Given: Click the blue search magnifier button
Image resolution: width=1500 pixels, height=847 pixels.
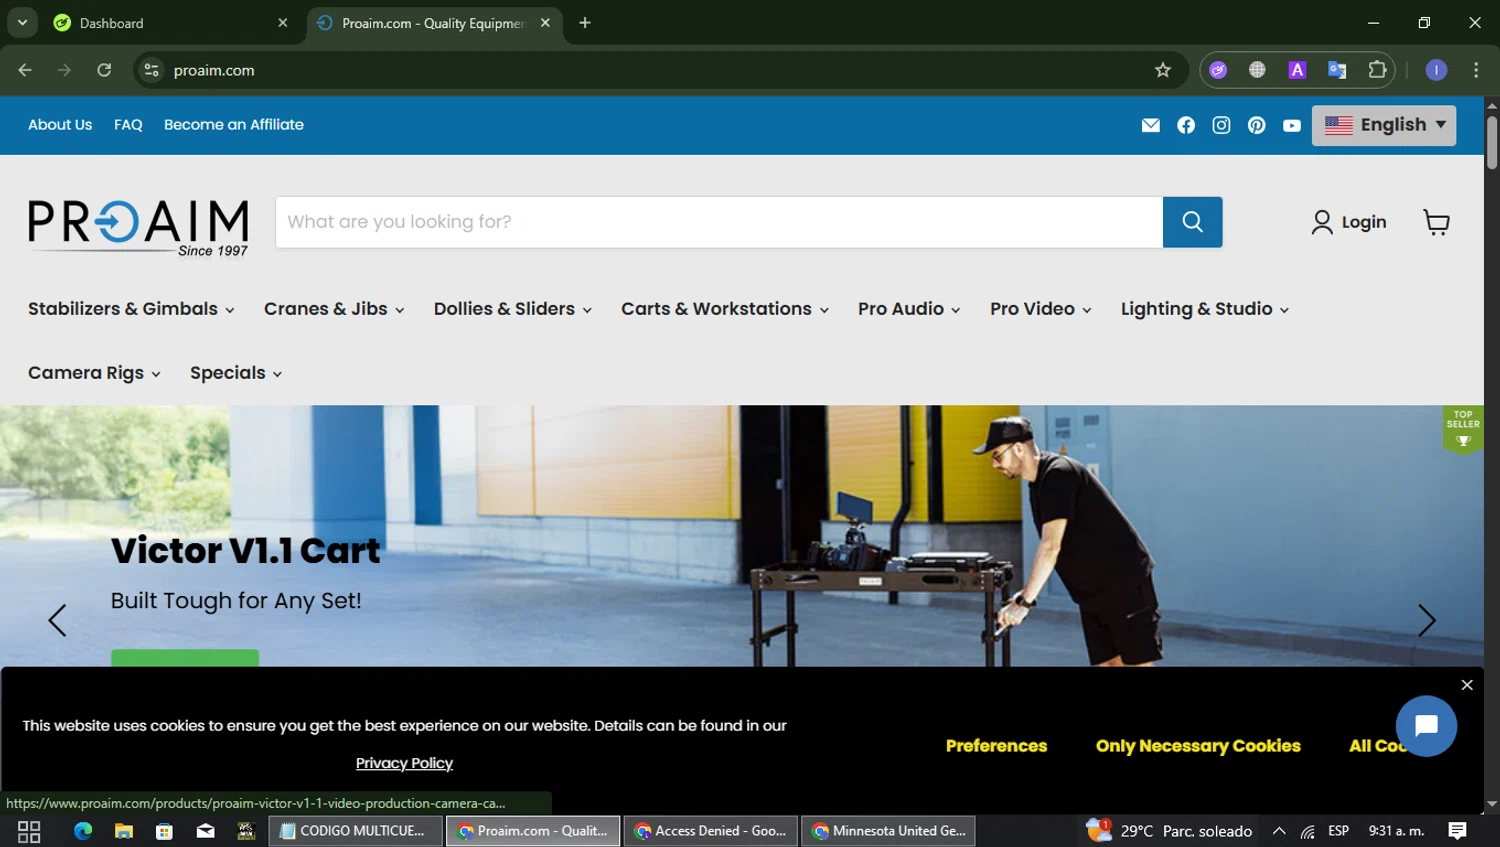Looking at the screenshot, I should click(1192, 222).
